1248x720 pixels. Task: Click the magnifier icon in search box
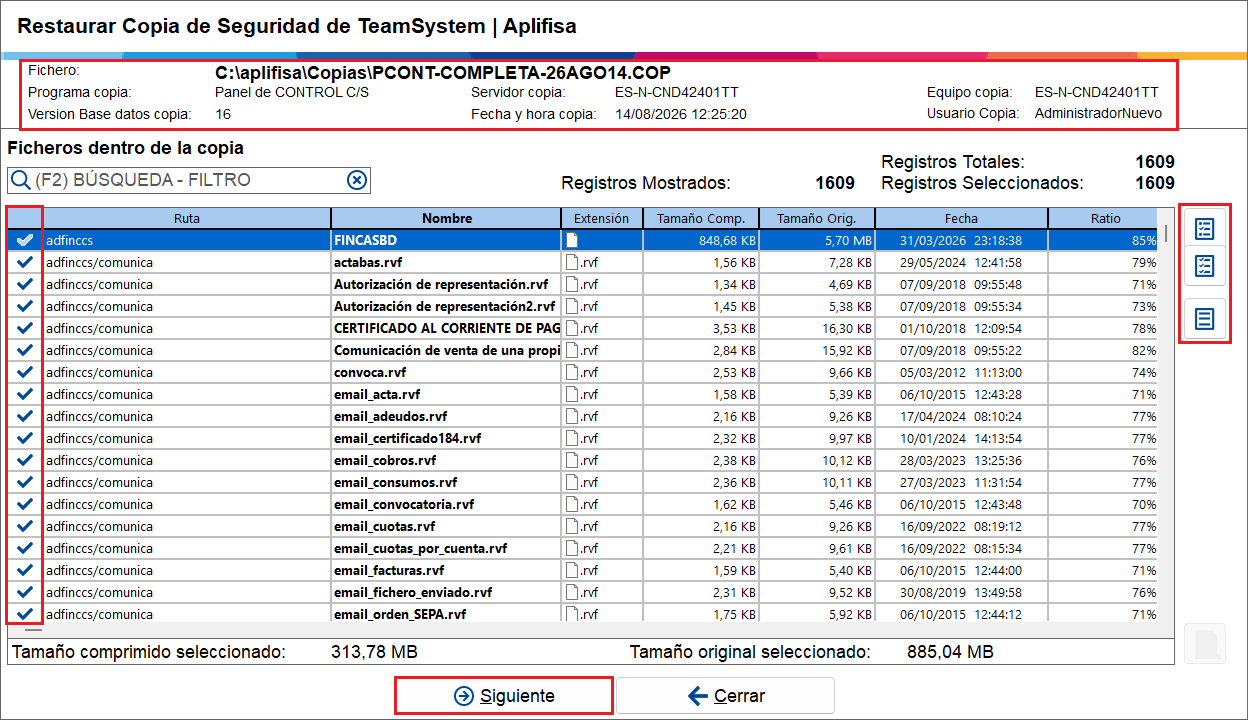click(x=20, y=180)
